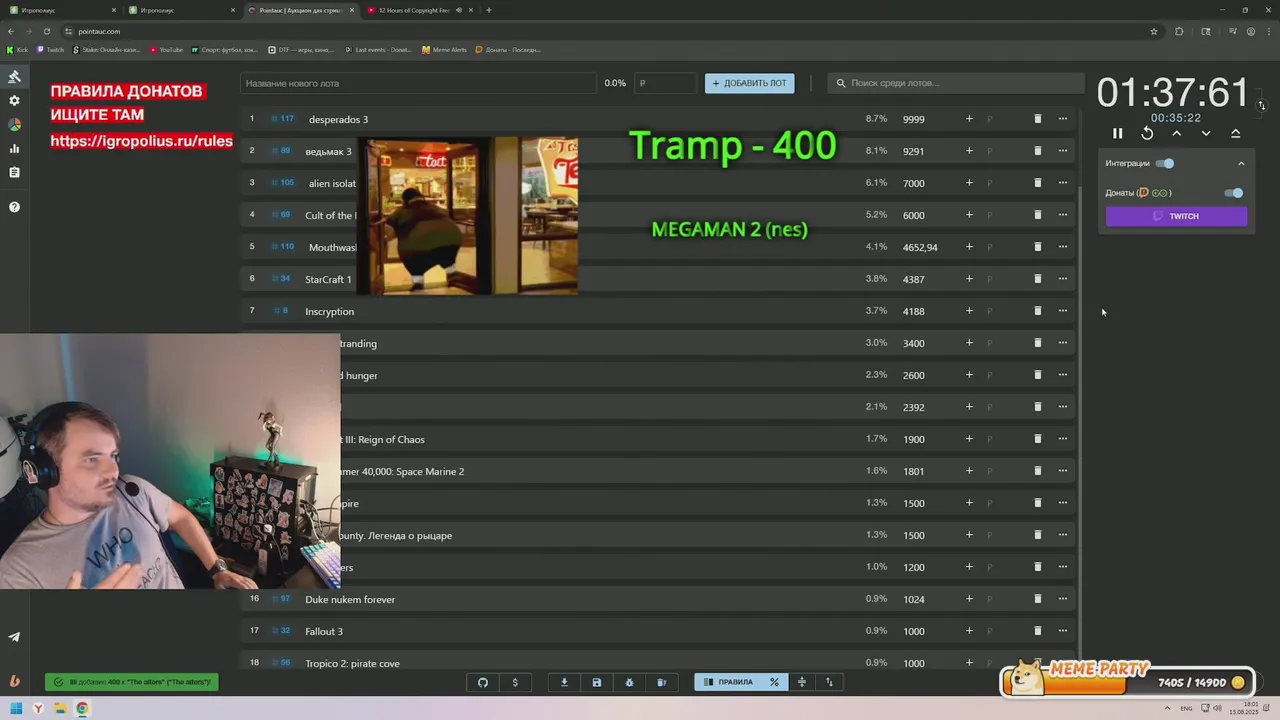
Task: Toggle the Интеграции switch
Action: [1165, 163]
